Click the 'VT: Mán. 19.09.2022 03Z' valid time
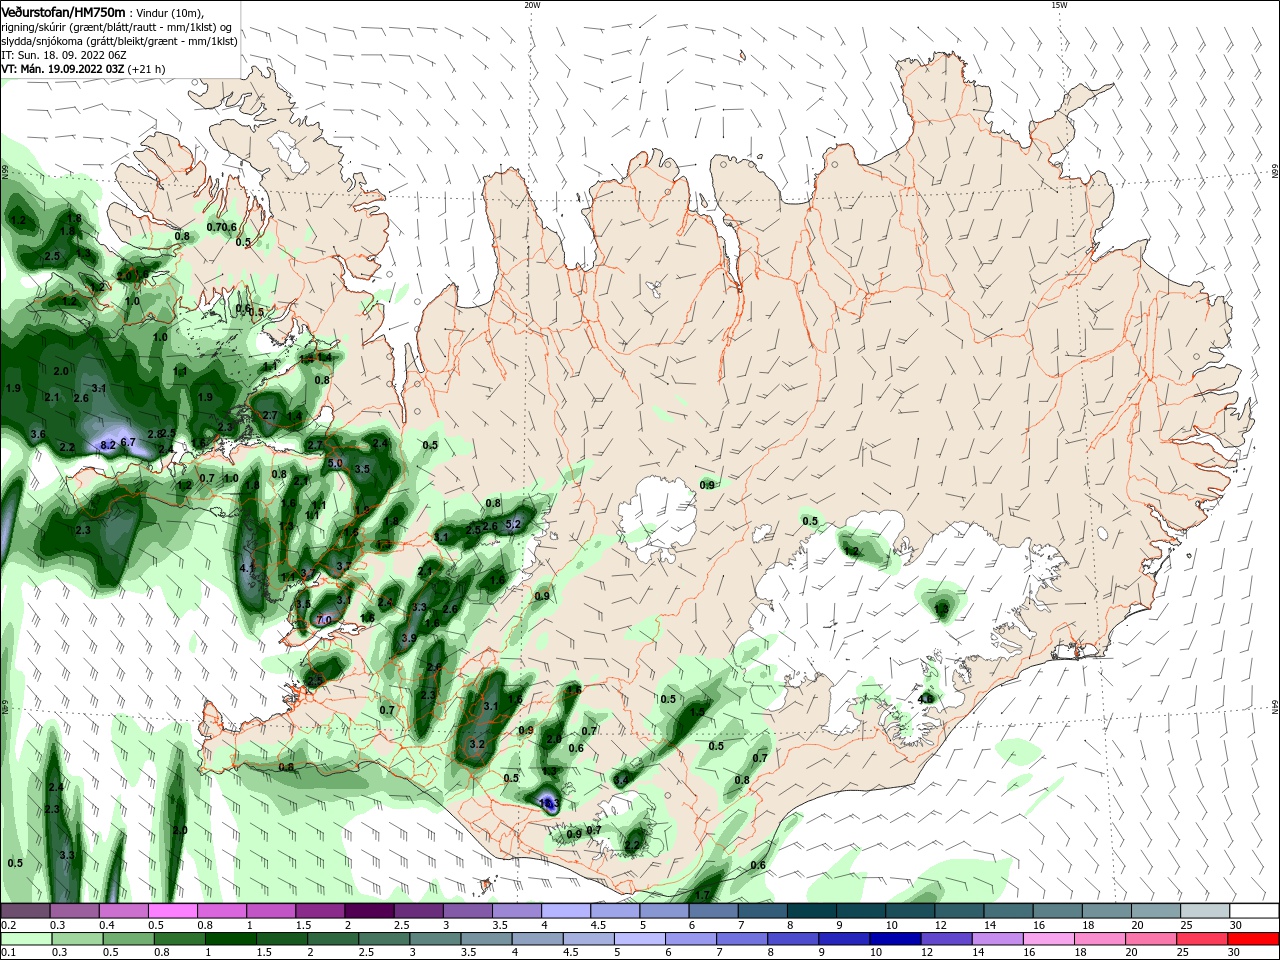The image size is (1280, 960). 62,69
